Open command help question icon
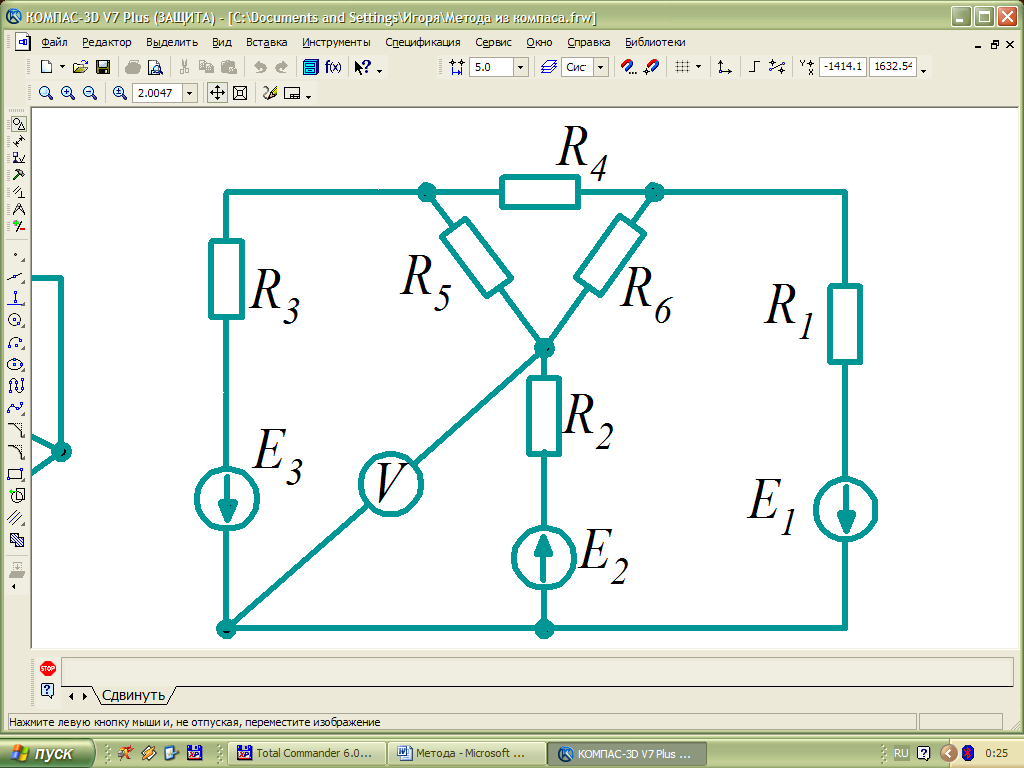This screenshot has width=1024, height=768. point(48,690)
